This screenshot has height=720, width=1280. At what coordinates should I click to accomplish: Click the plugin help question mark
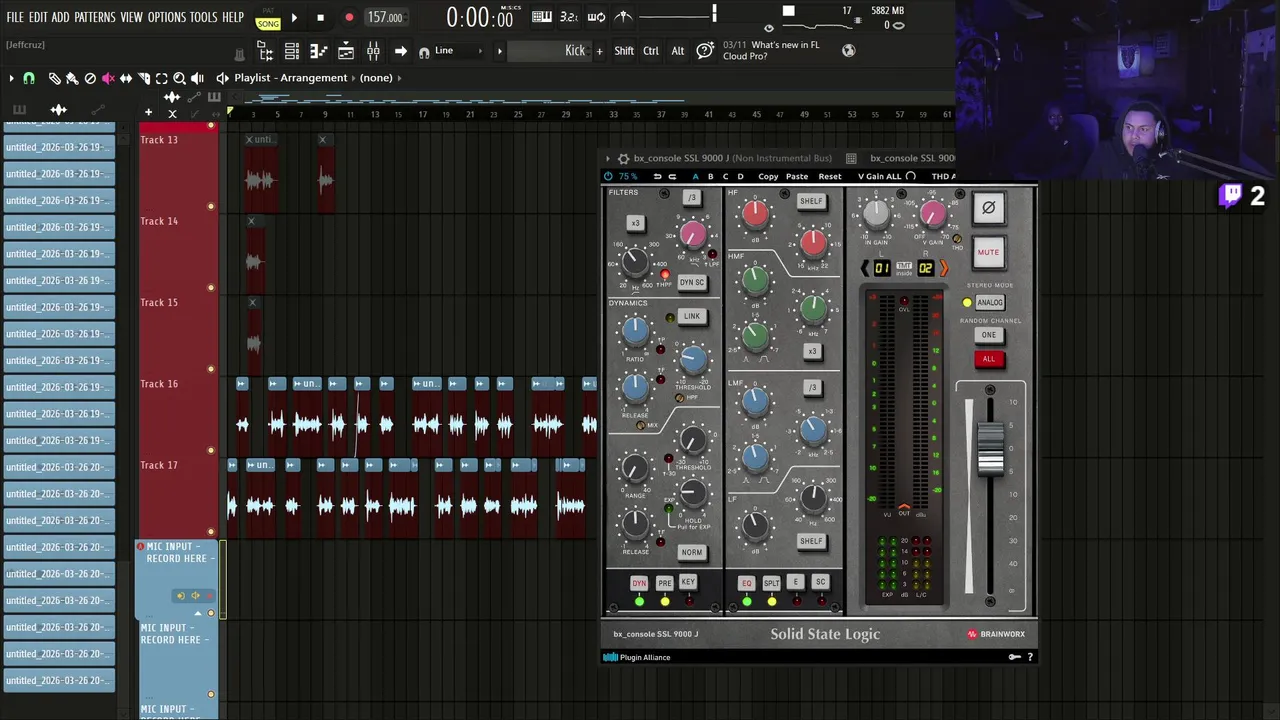(1030, 657)
